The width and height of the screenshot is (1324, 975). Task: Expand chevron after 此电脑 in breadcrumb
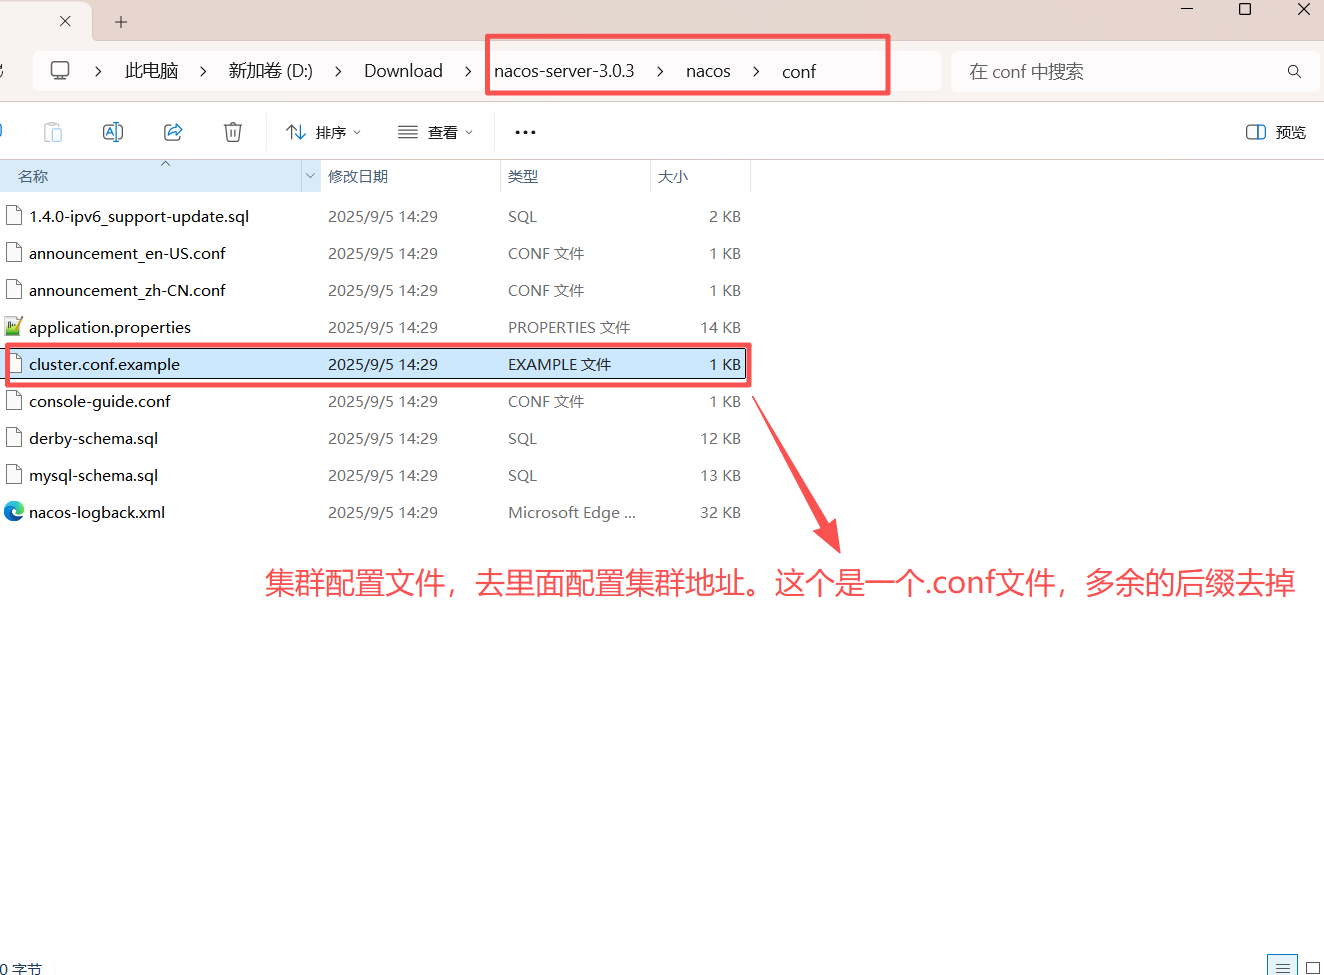click(203, 71)
